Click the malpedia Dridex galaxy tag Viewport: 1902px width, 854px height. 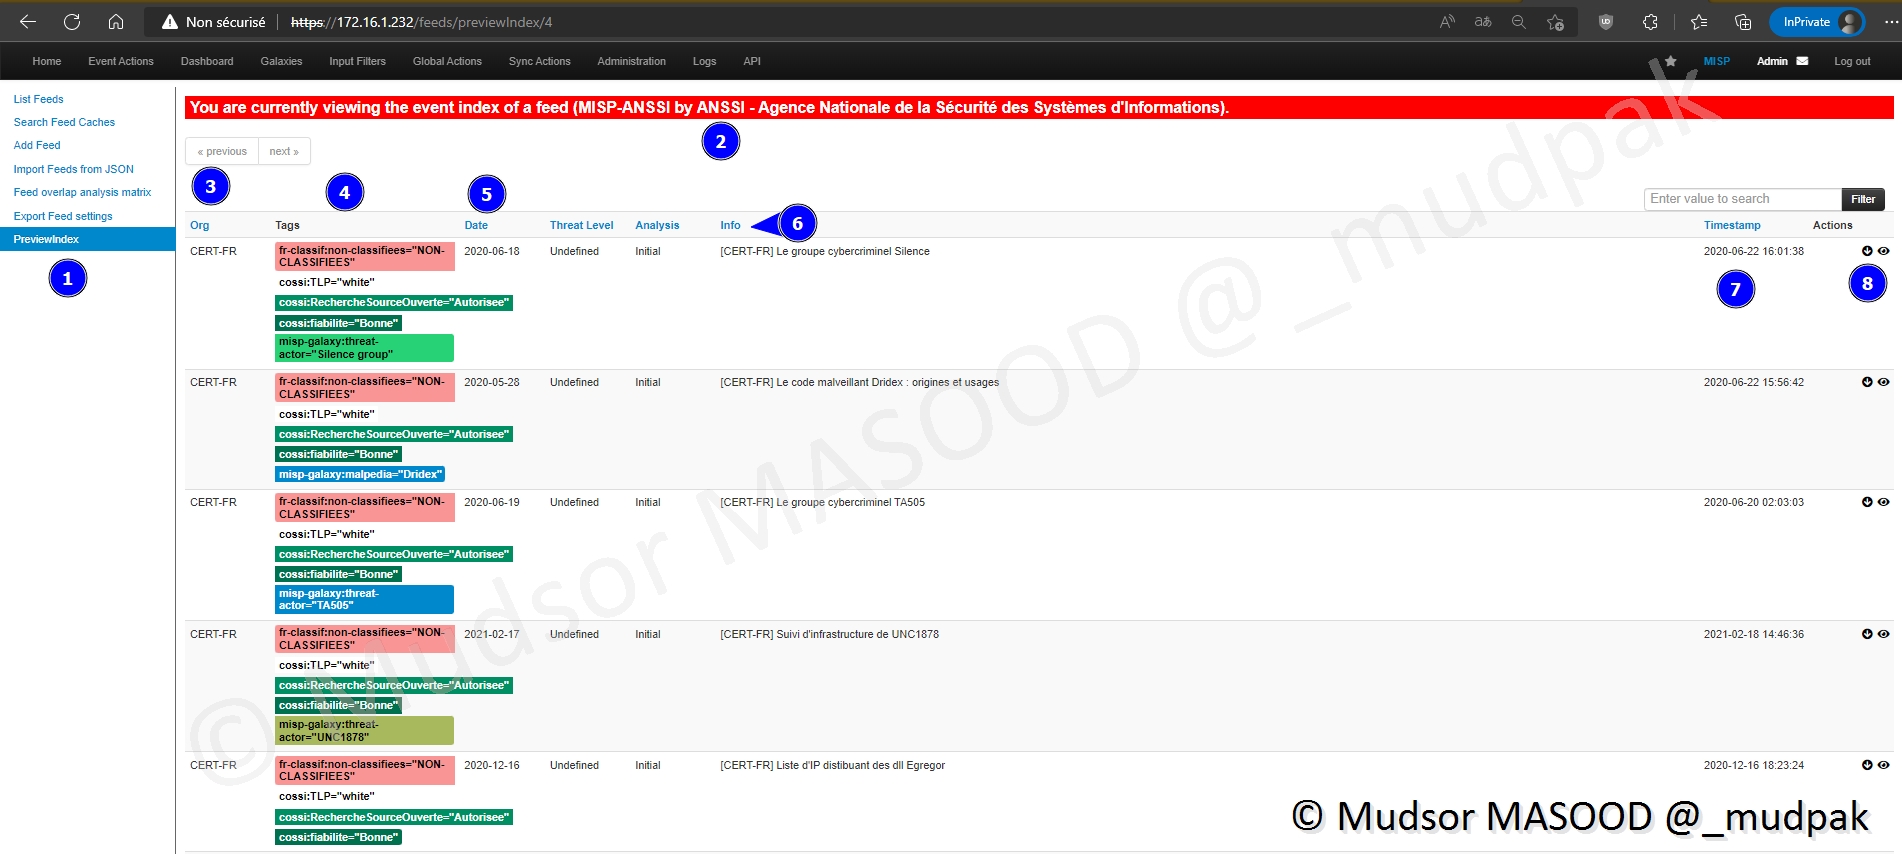tap(360, 474)
